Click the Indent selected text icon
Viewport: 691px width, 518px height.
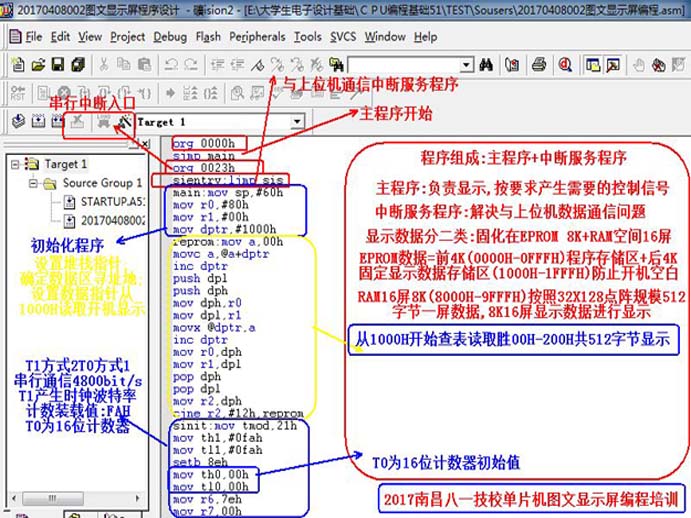pos(217,65)
